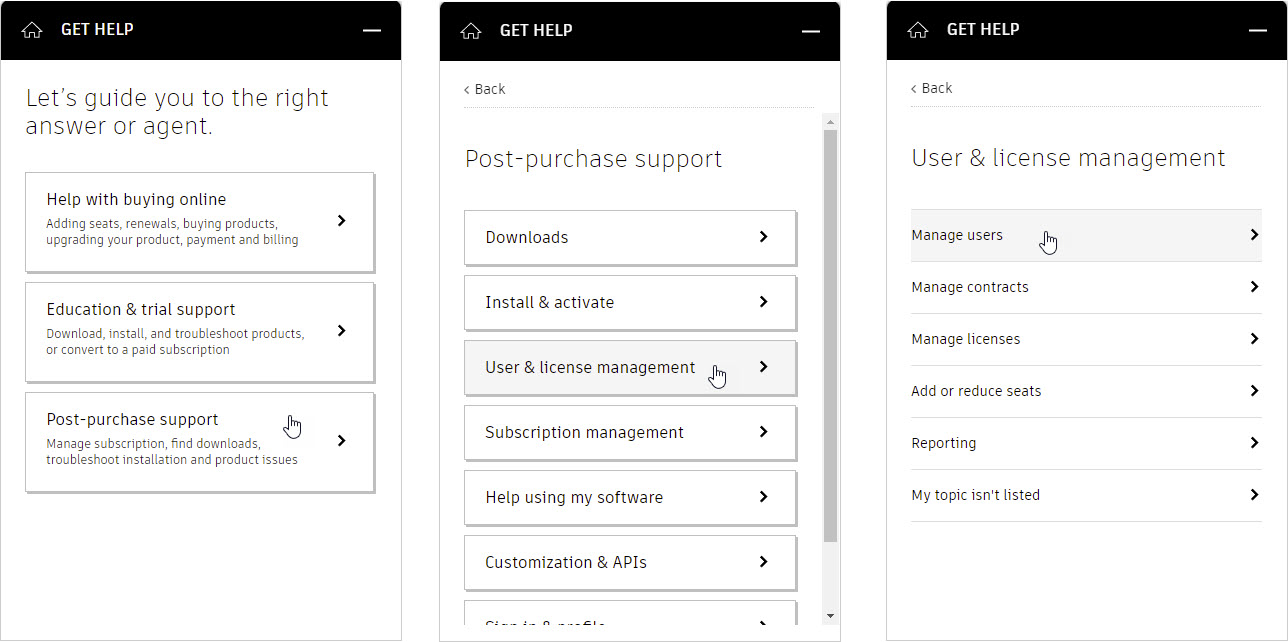Click the middle panel scrollbar thumb

tap(830, 336)
